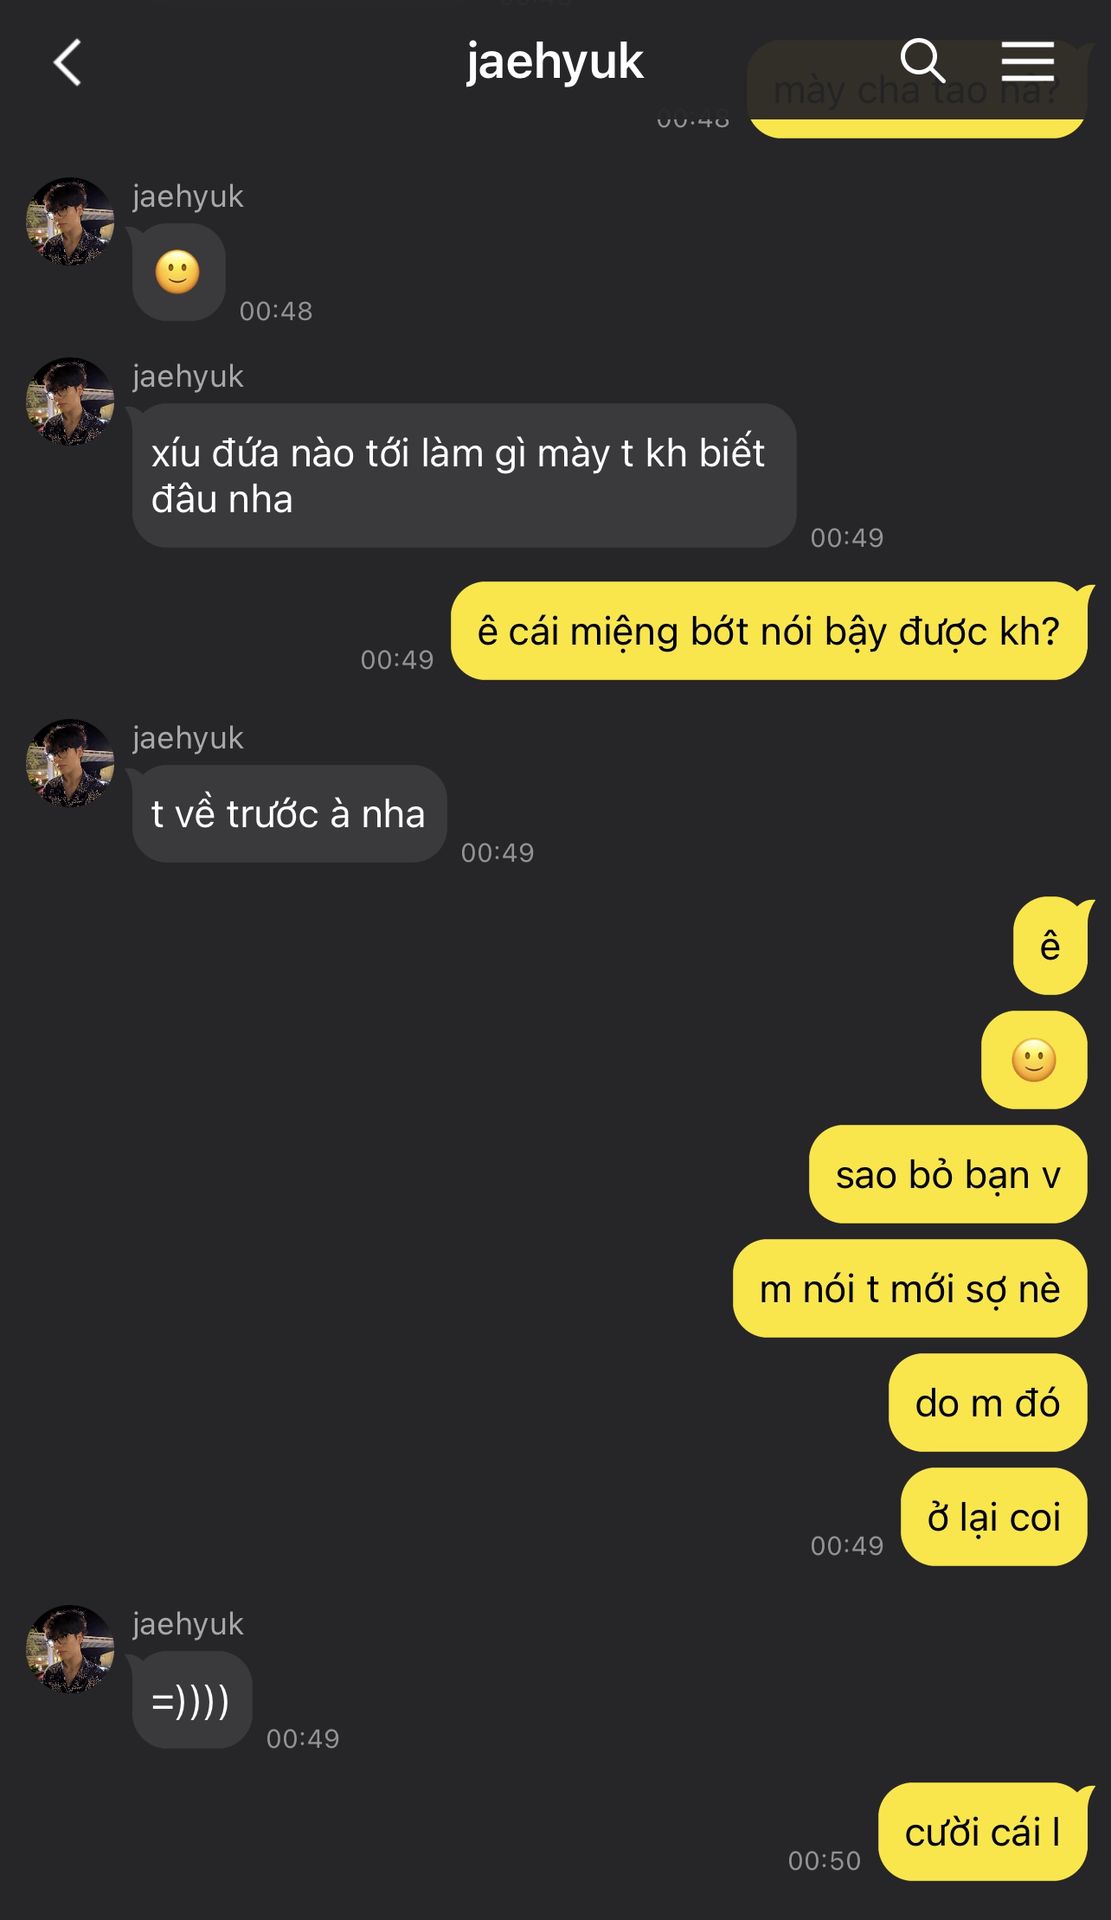
Task: Select the '=))))' message bubble
Action: [x=192, y=1700]
